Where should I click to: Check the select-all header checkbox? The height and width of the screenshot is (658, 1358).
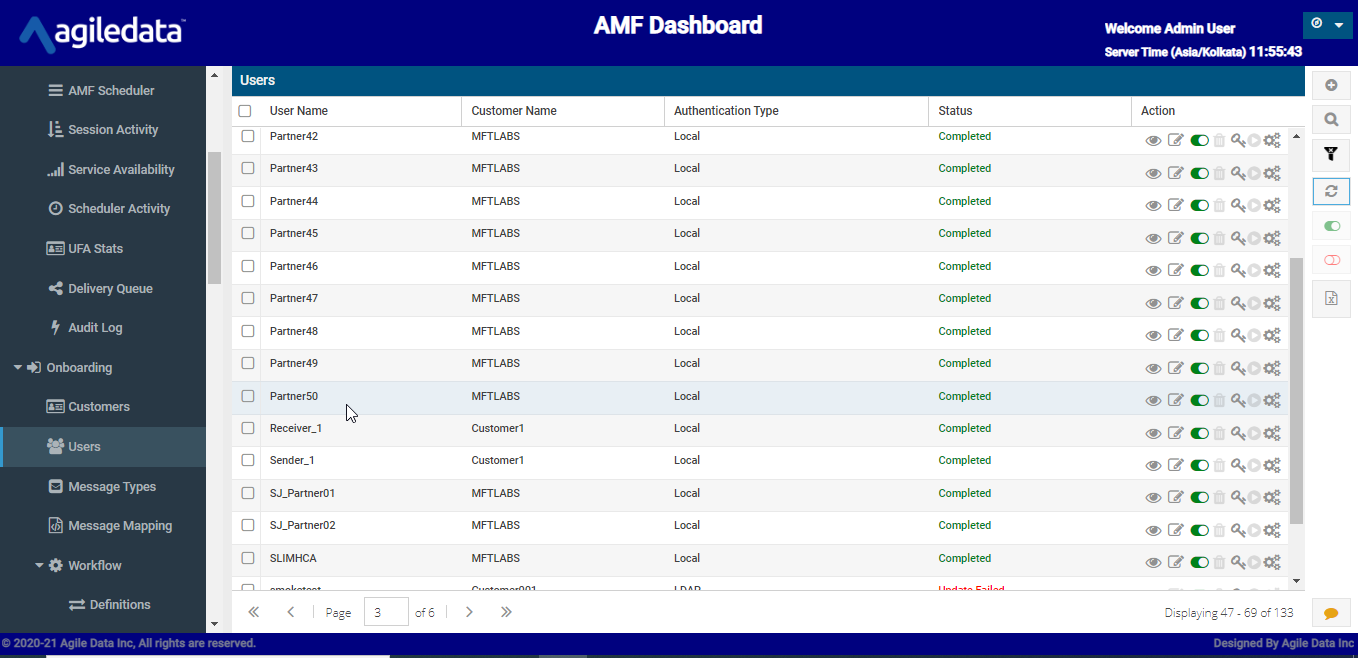[245, 111]
